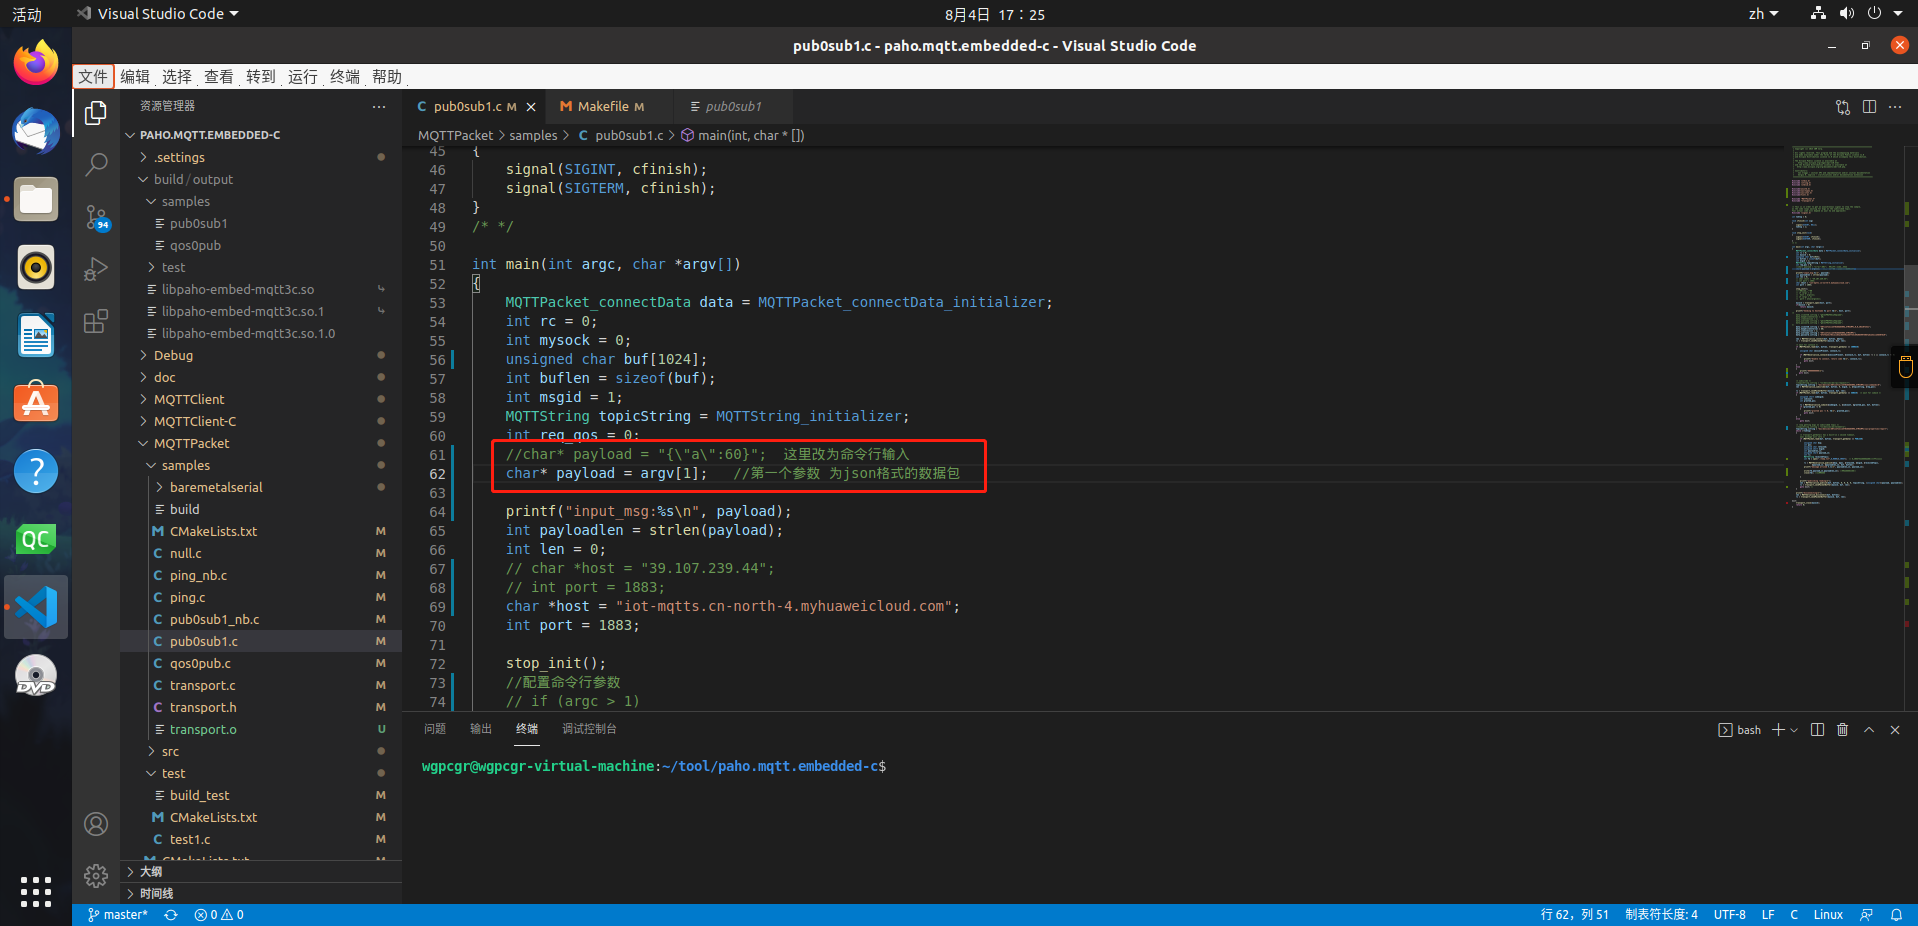1918x926 pixels.
Task: Open qos0pub.c in the explorer
Action: 262,663
